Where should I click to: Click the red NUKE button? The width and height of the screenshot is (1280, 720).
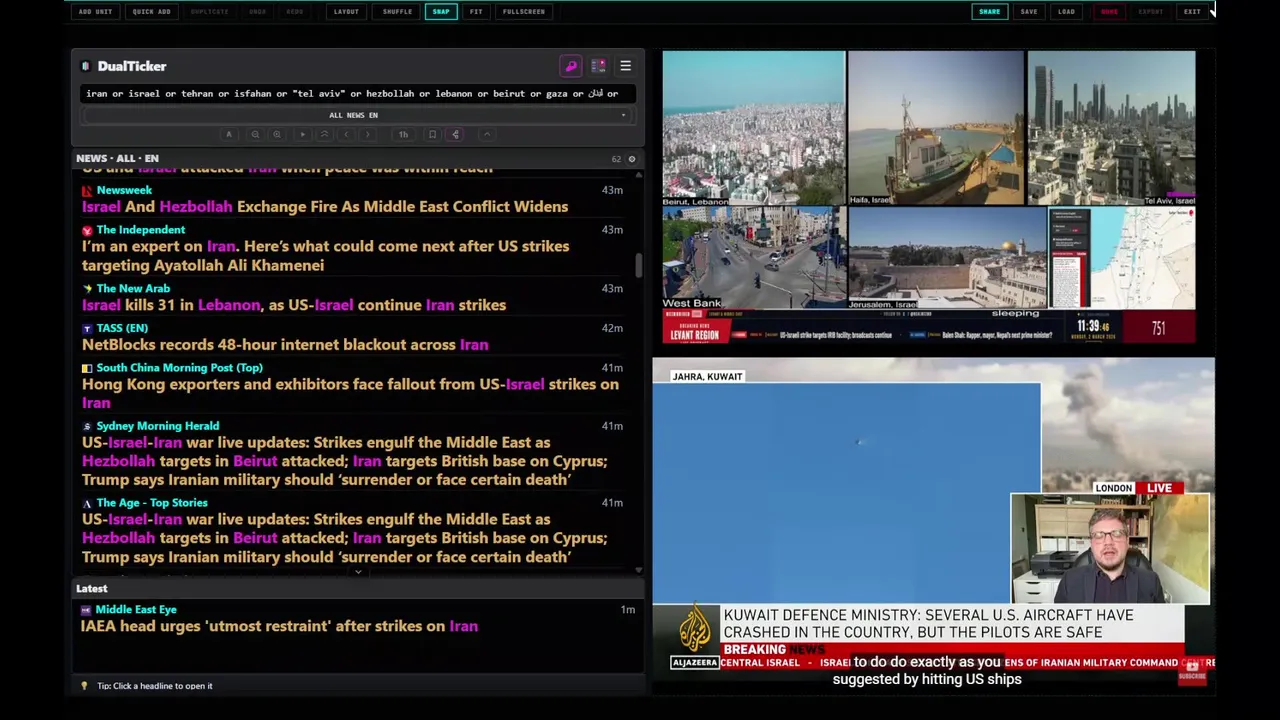[x=1109, y=12]
